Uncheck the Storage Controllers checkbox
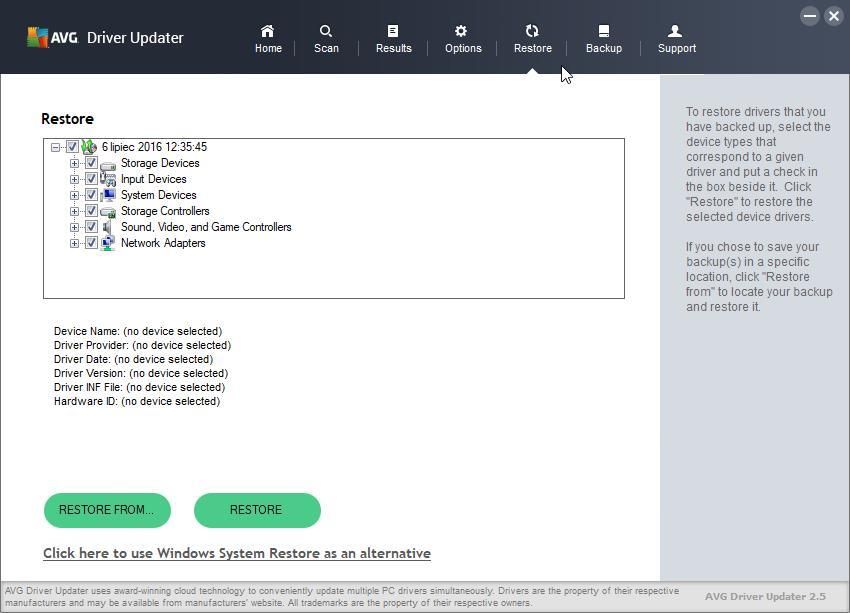 [91, 211]
